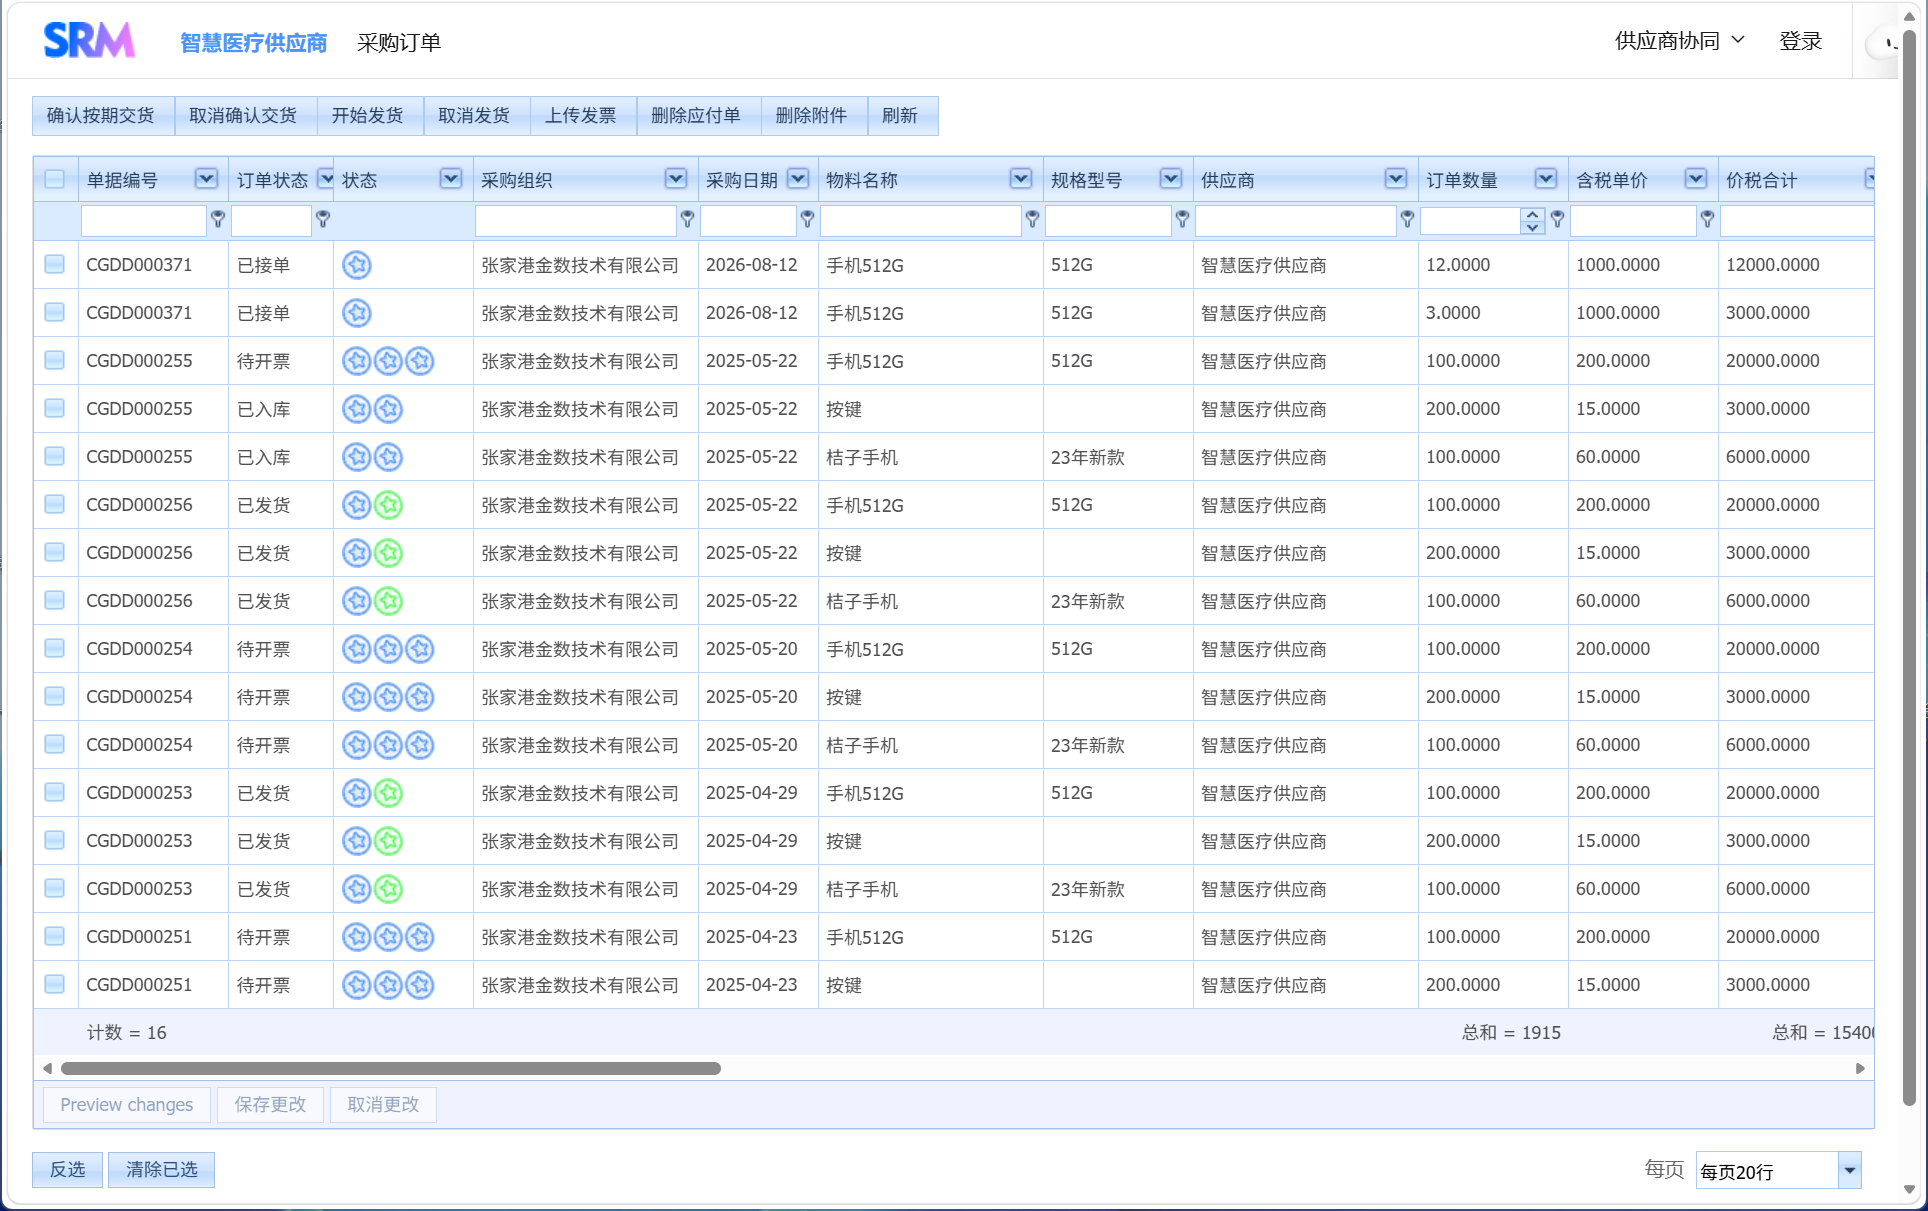Click the 物料名称 filter input field
Image resolution: width=1928 pixels, height=1211 pixels.
tap(920, 220)
